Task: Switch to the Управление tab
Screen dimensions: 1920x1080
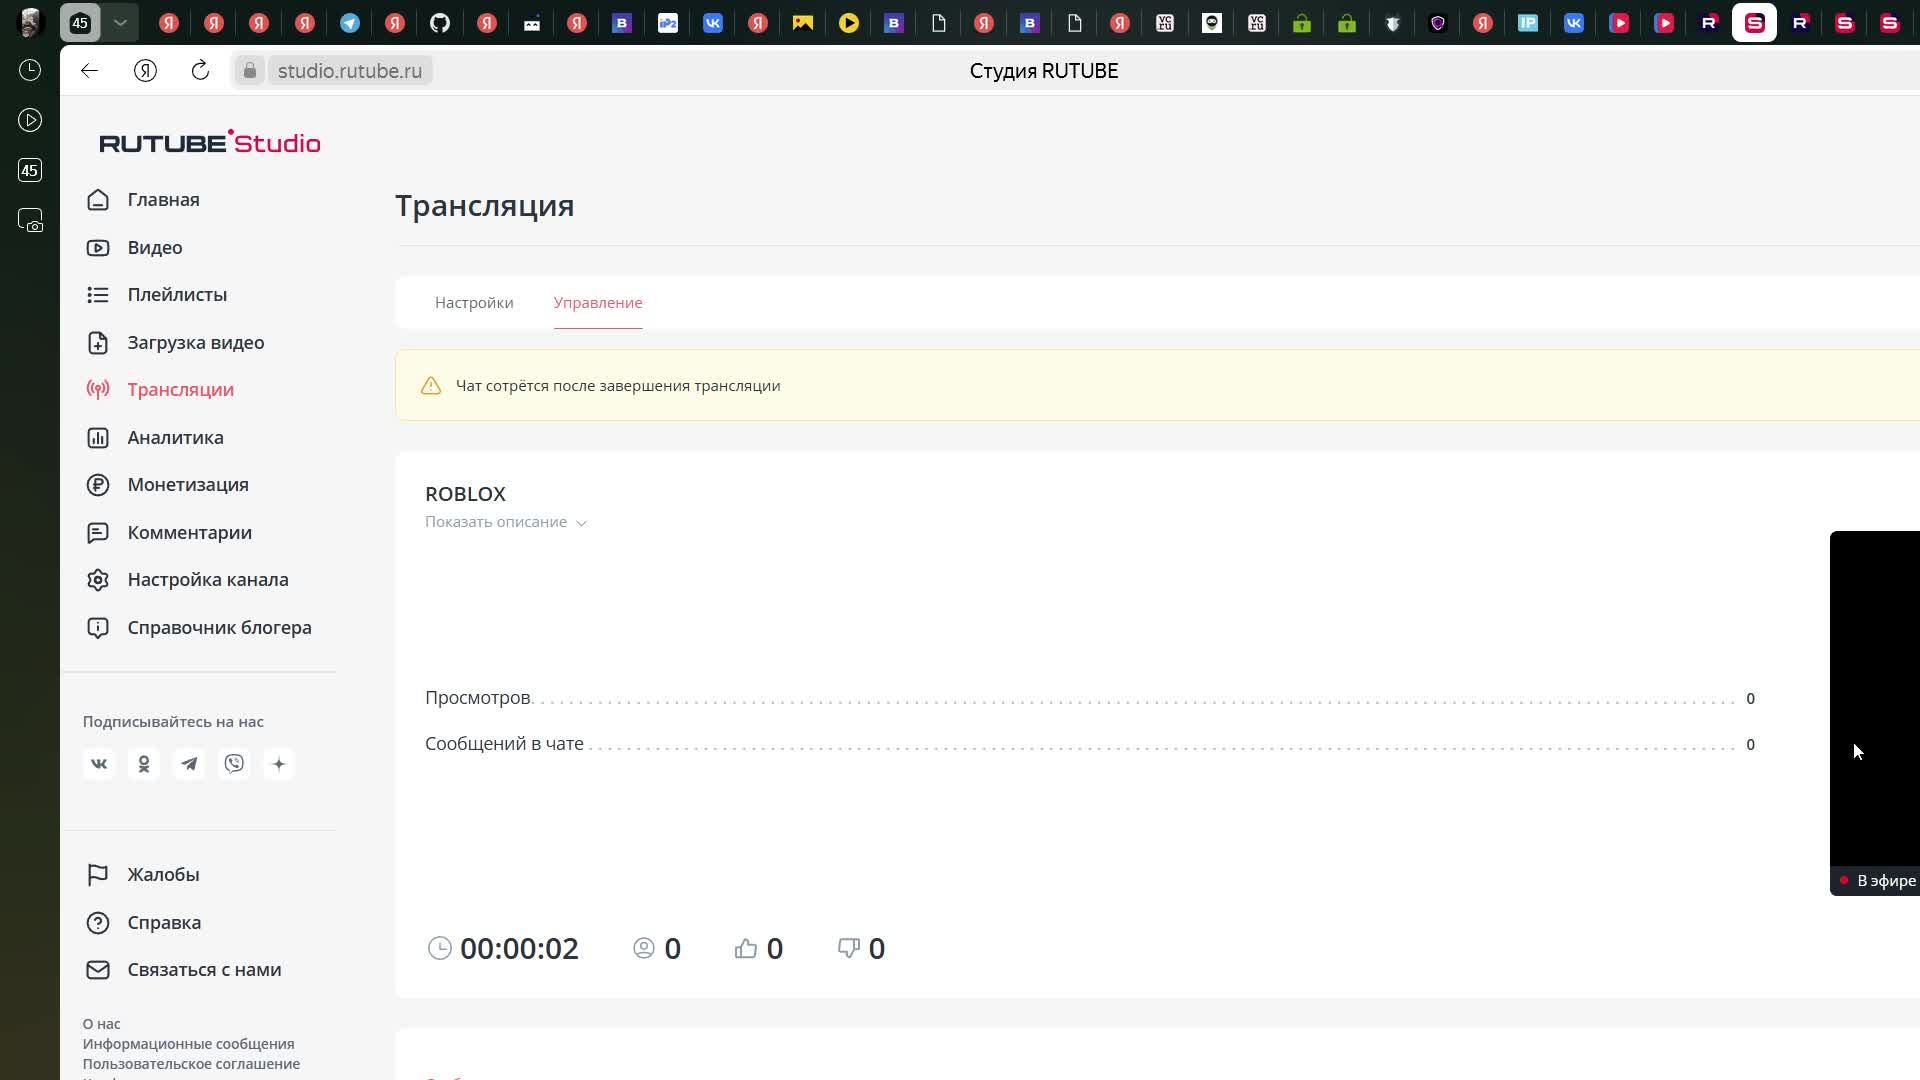Action: tap(598, 303)
